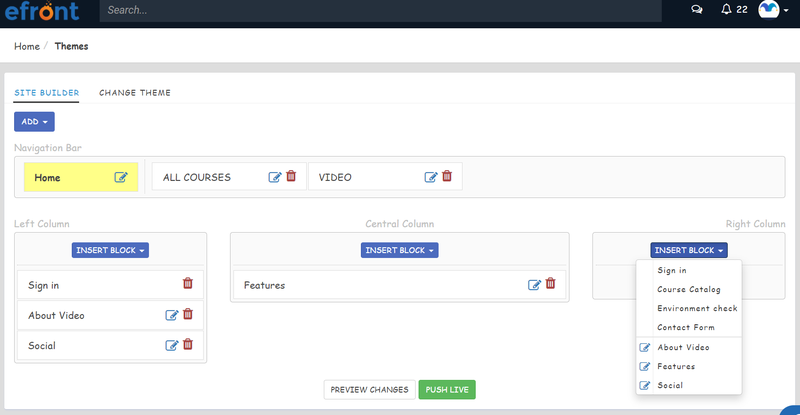Click the Central Column label
This screenshot has width=800, height=415.
click(399, 224)
